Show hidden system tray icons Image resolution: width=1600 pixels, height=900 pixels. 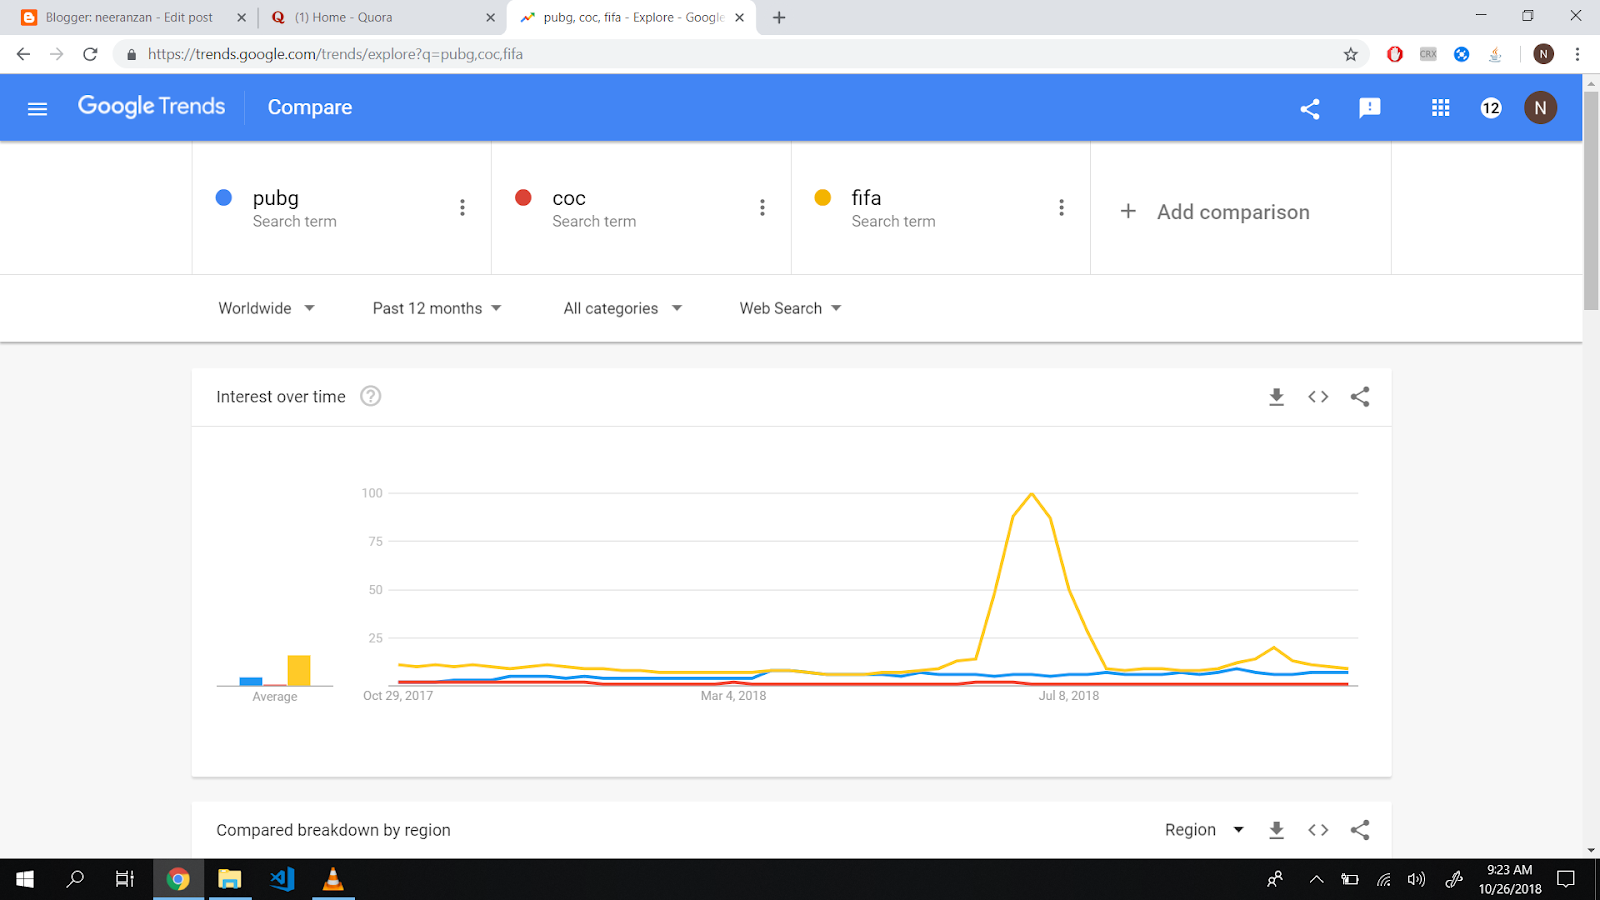1316,880
